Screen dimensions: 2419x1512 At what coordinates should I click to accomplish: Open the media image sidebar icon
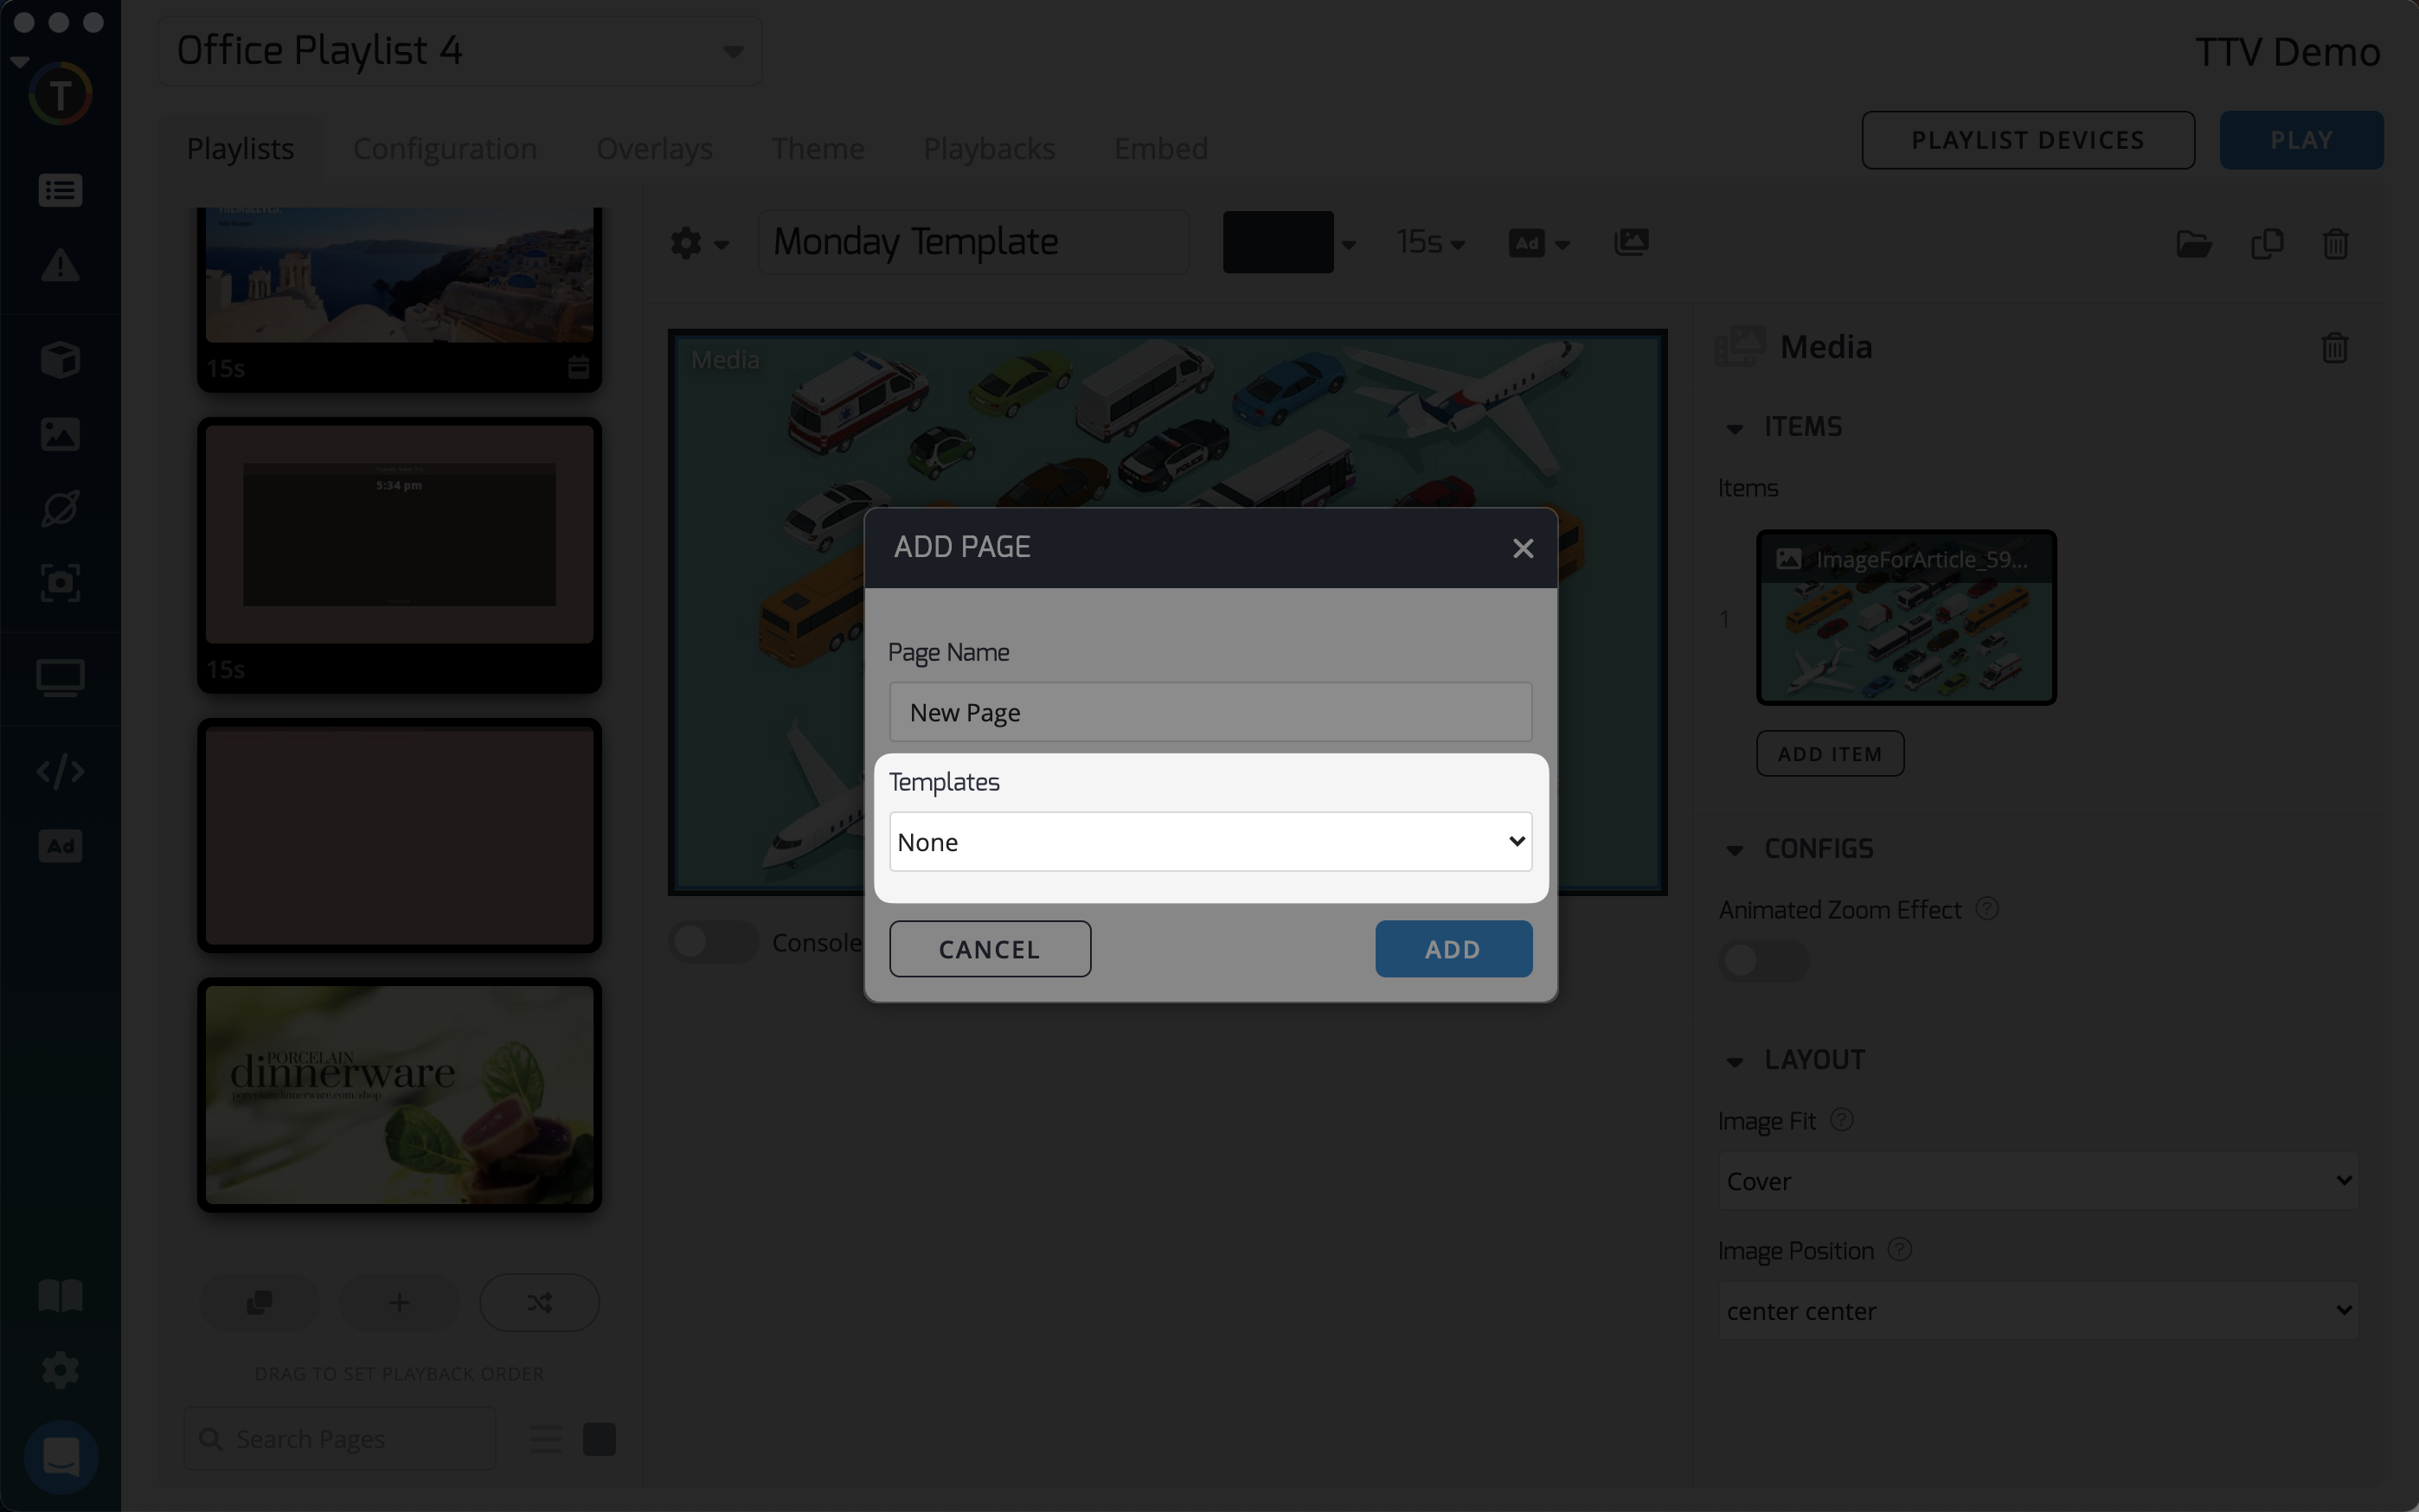point(60,434)
